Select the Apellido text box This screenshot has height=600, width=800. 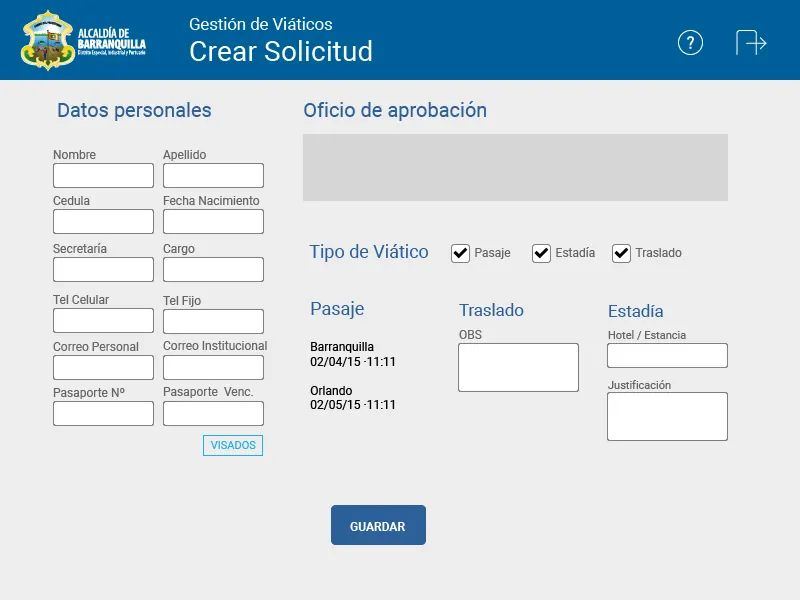click(x=213, y=176)
